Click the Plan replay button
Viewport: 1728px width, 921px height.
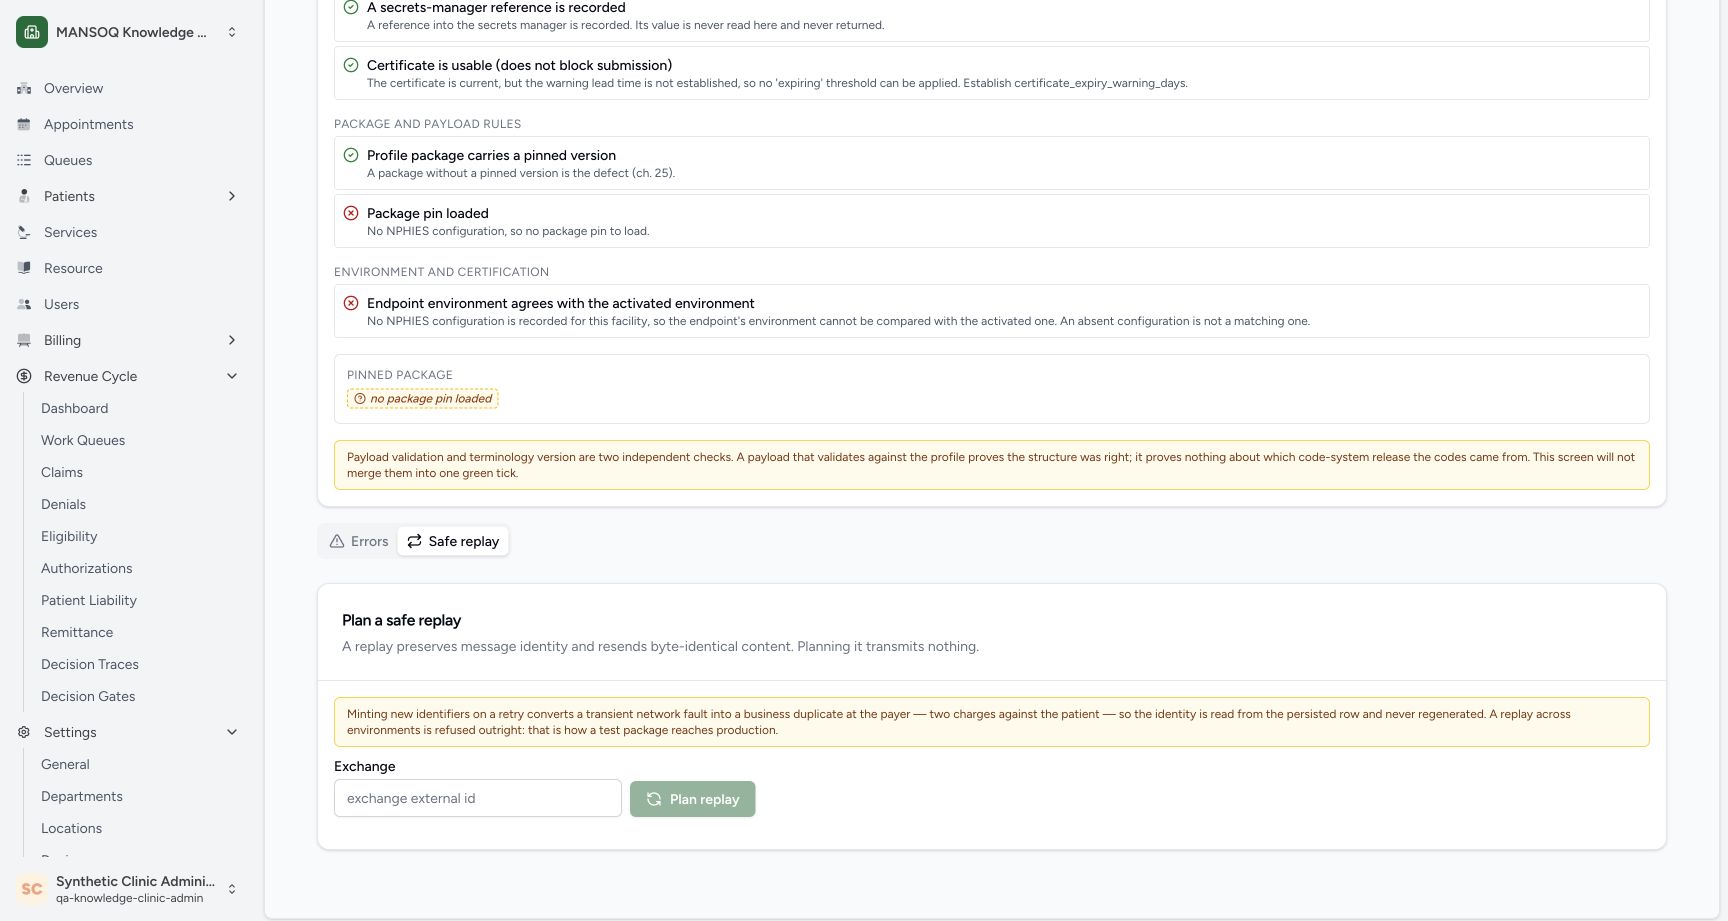(x=692, y=799)
